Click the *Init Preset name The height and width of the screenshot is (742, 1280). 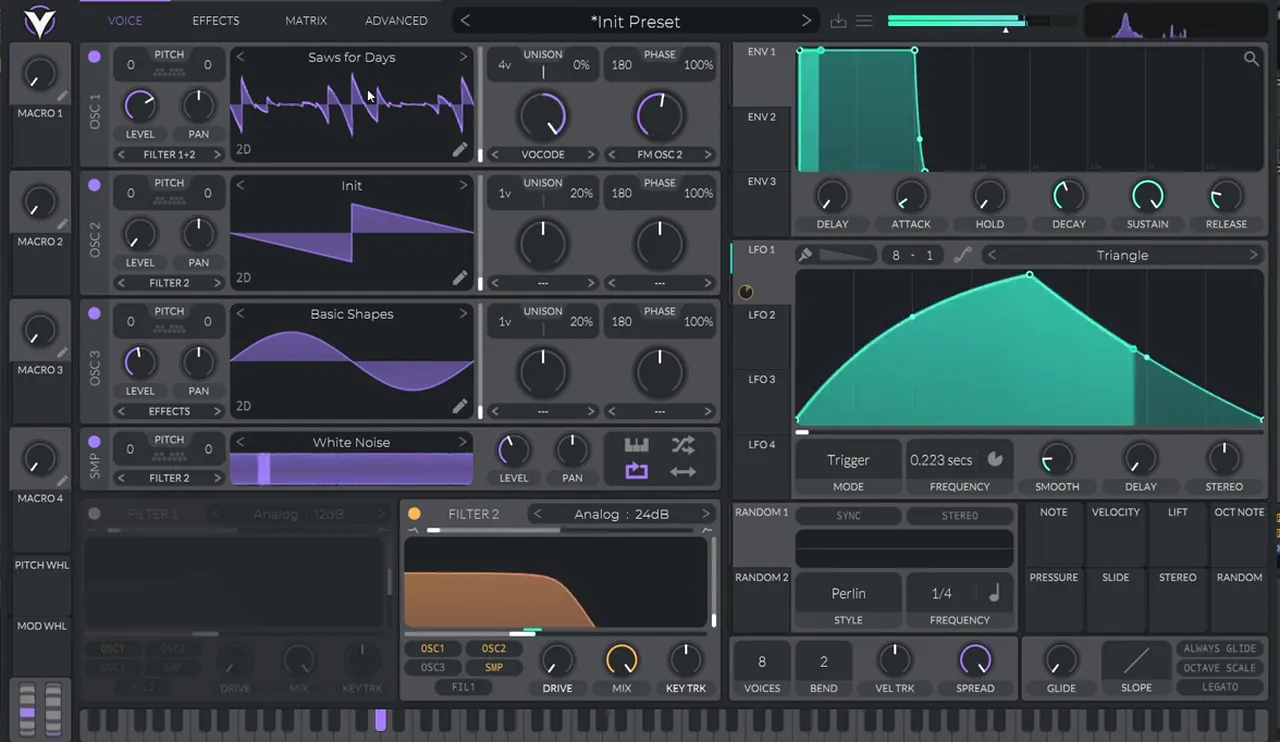click(635, 21)
